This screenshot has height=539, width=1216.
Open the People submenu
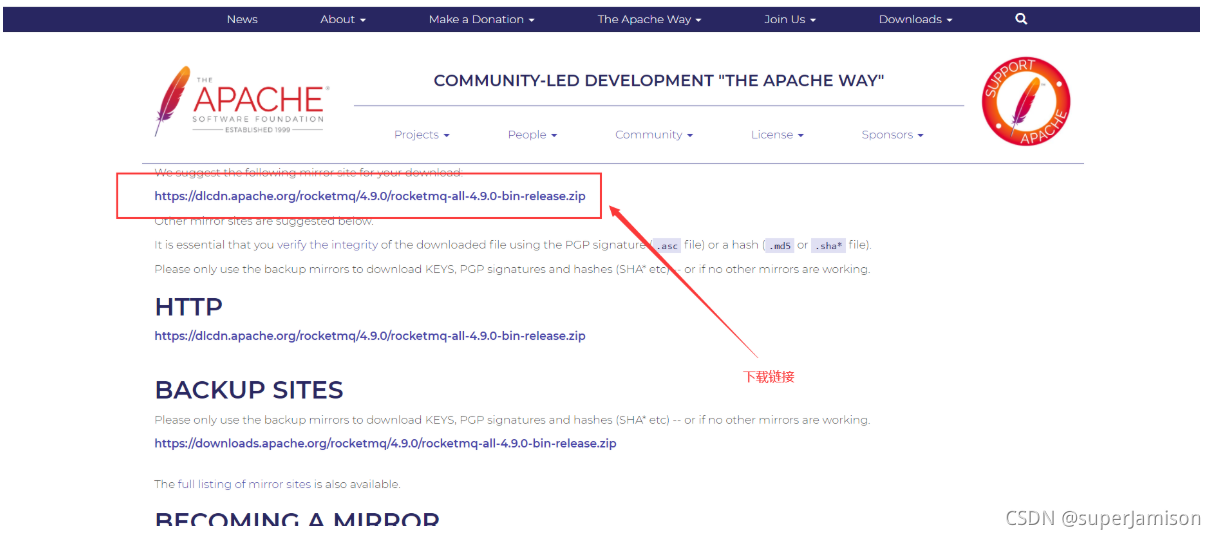coord(532,135)
